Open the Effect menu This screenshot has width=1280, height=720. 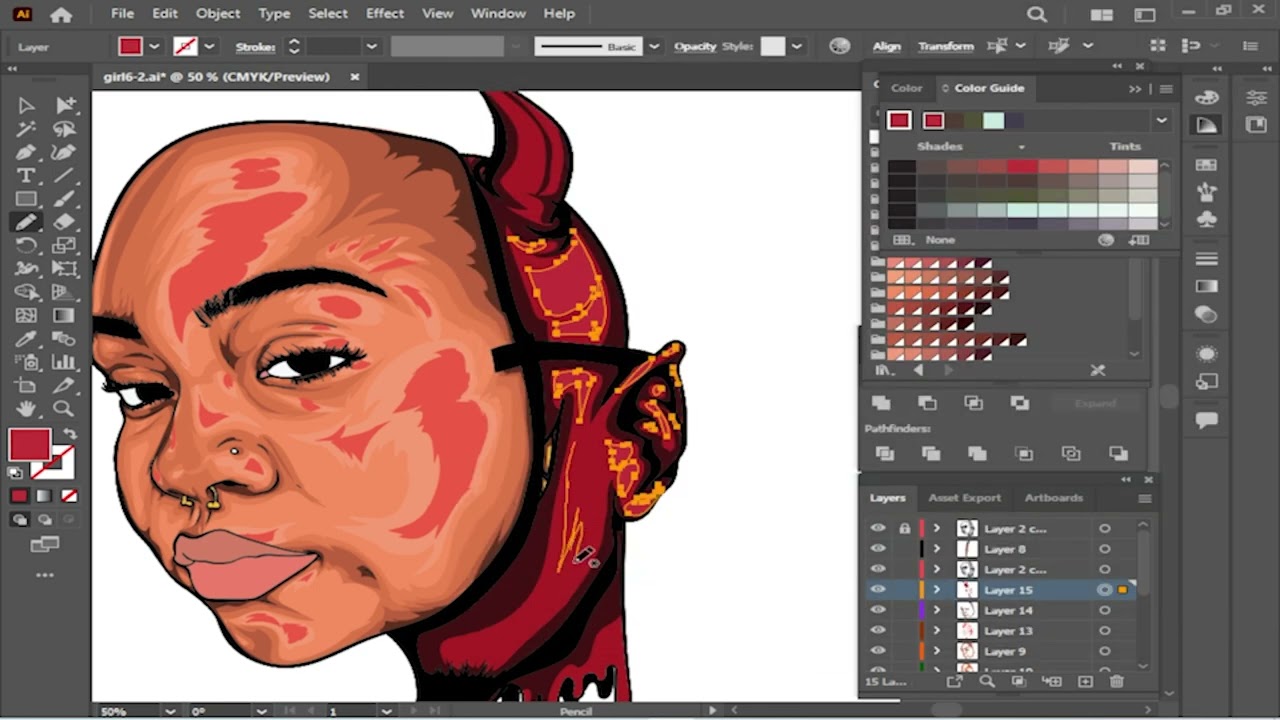(385, 14)
